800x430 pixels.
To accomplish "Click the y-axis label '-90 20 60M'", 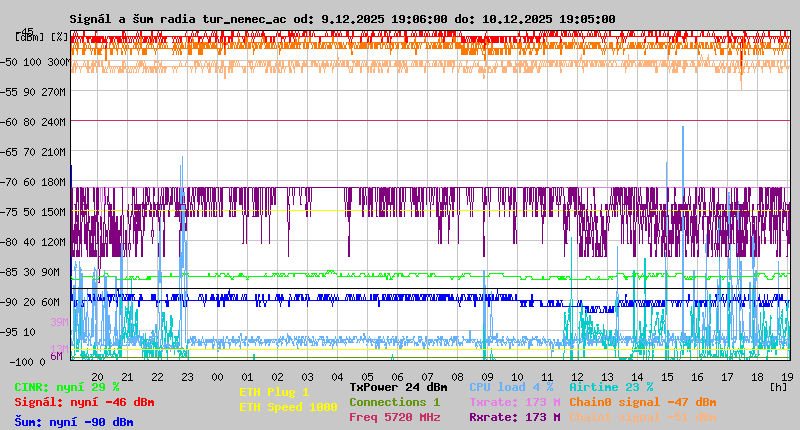I will [x=30, y=302].
